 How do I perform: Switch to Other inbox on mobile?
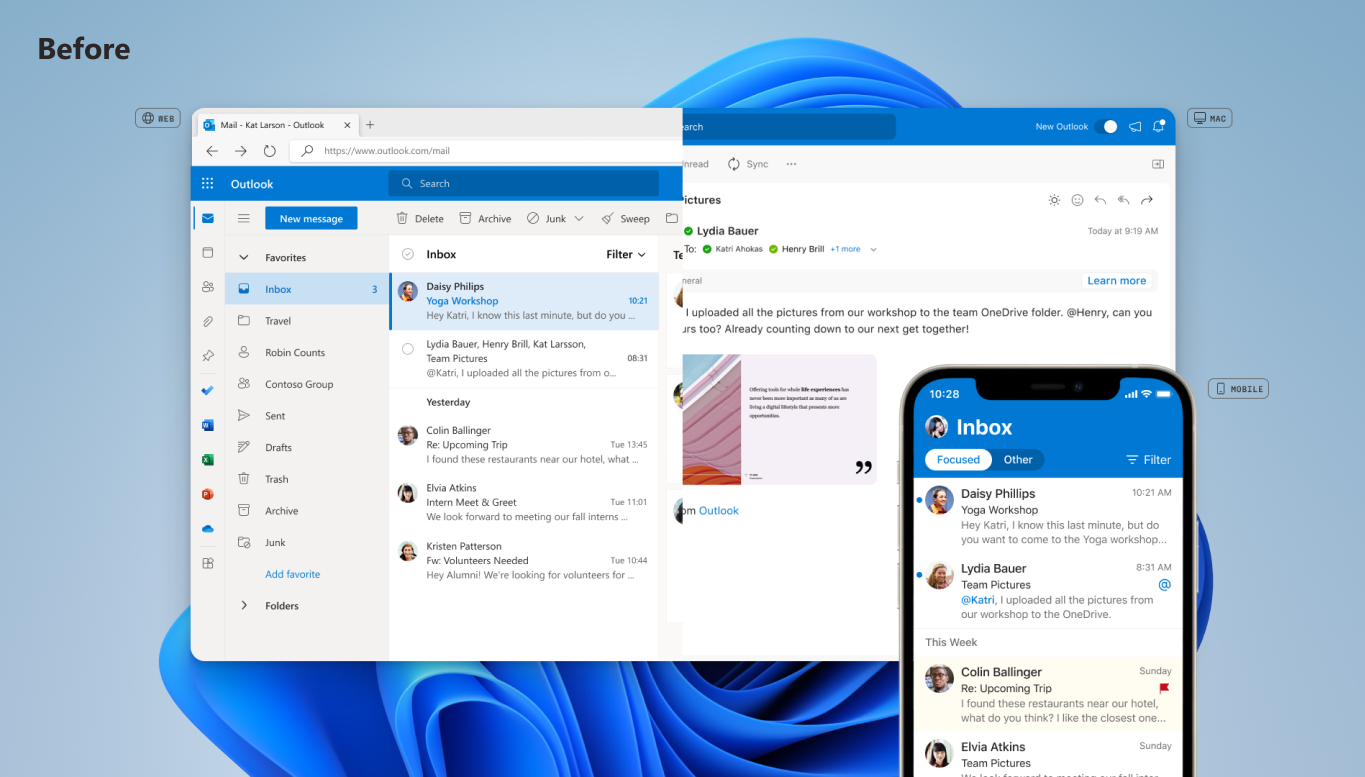(x=1018, y=460)
